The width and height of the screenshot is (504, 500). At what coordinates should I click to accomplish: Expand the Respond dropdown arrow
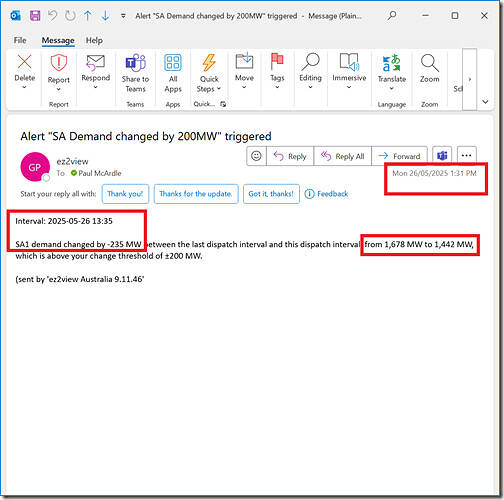(x=95, y=87)
